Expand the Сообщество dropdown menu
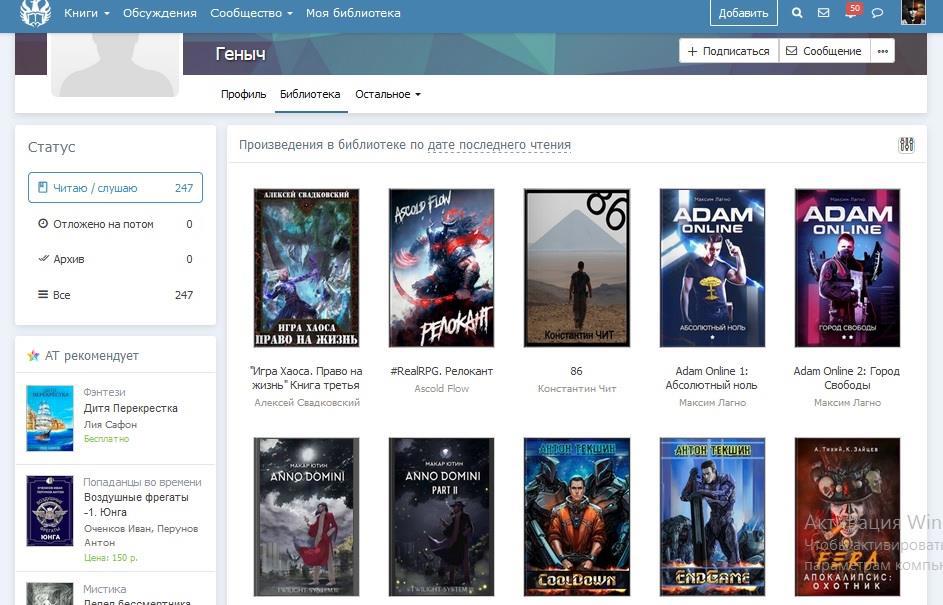 [251, 13]
